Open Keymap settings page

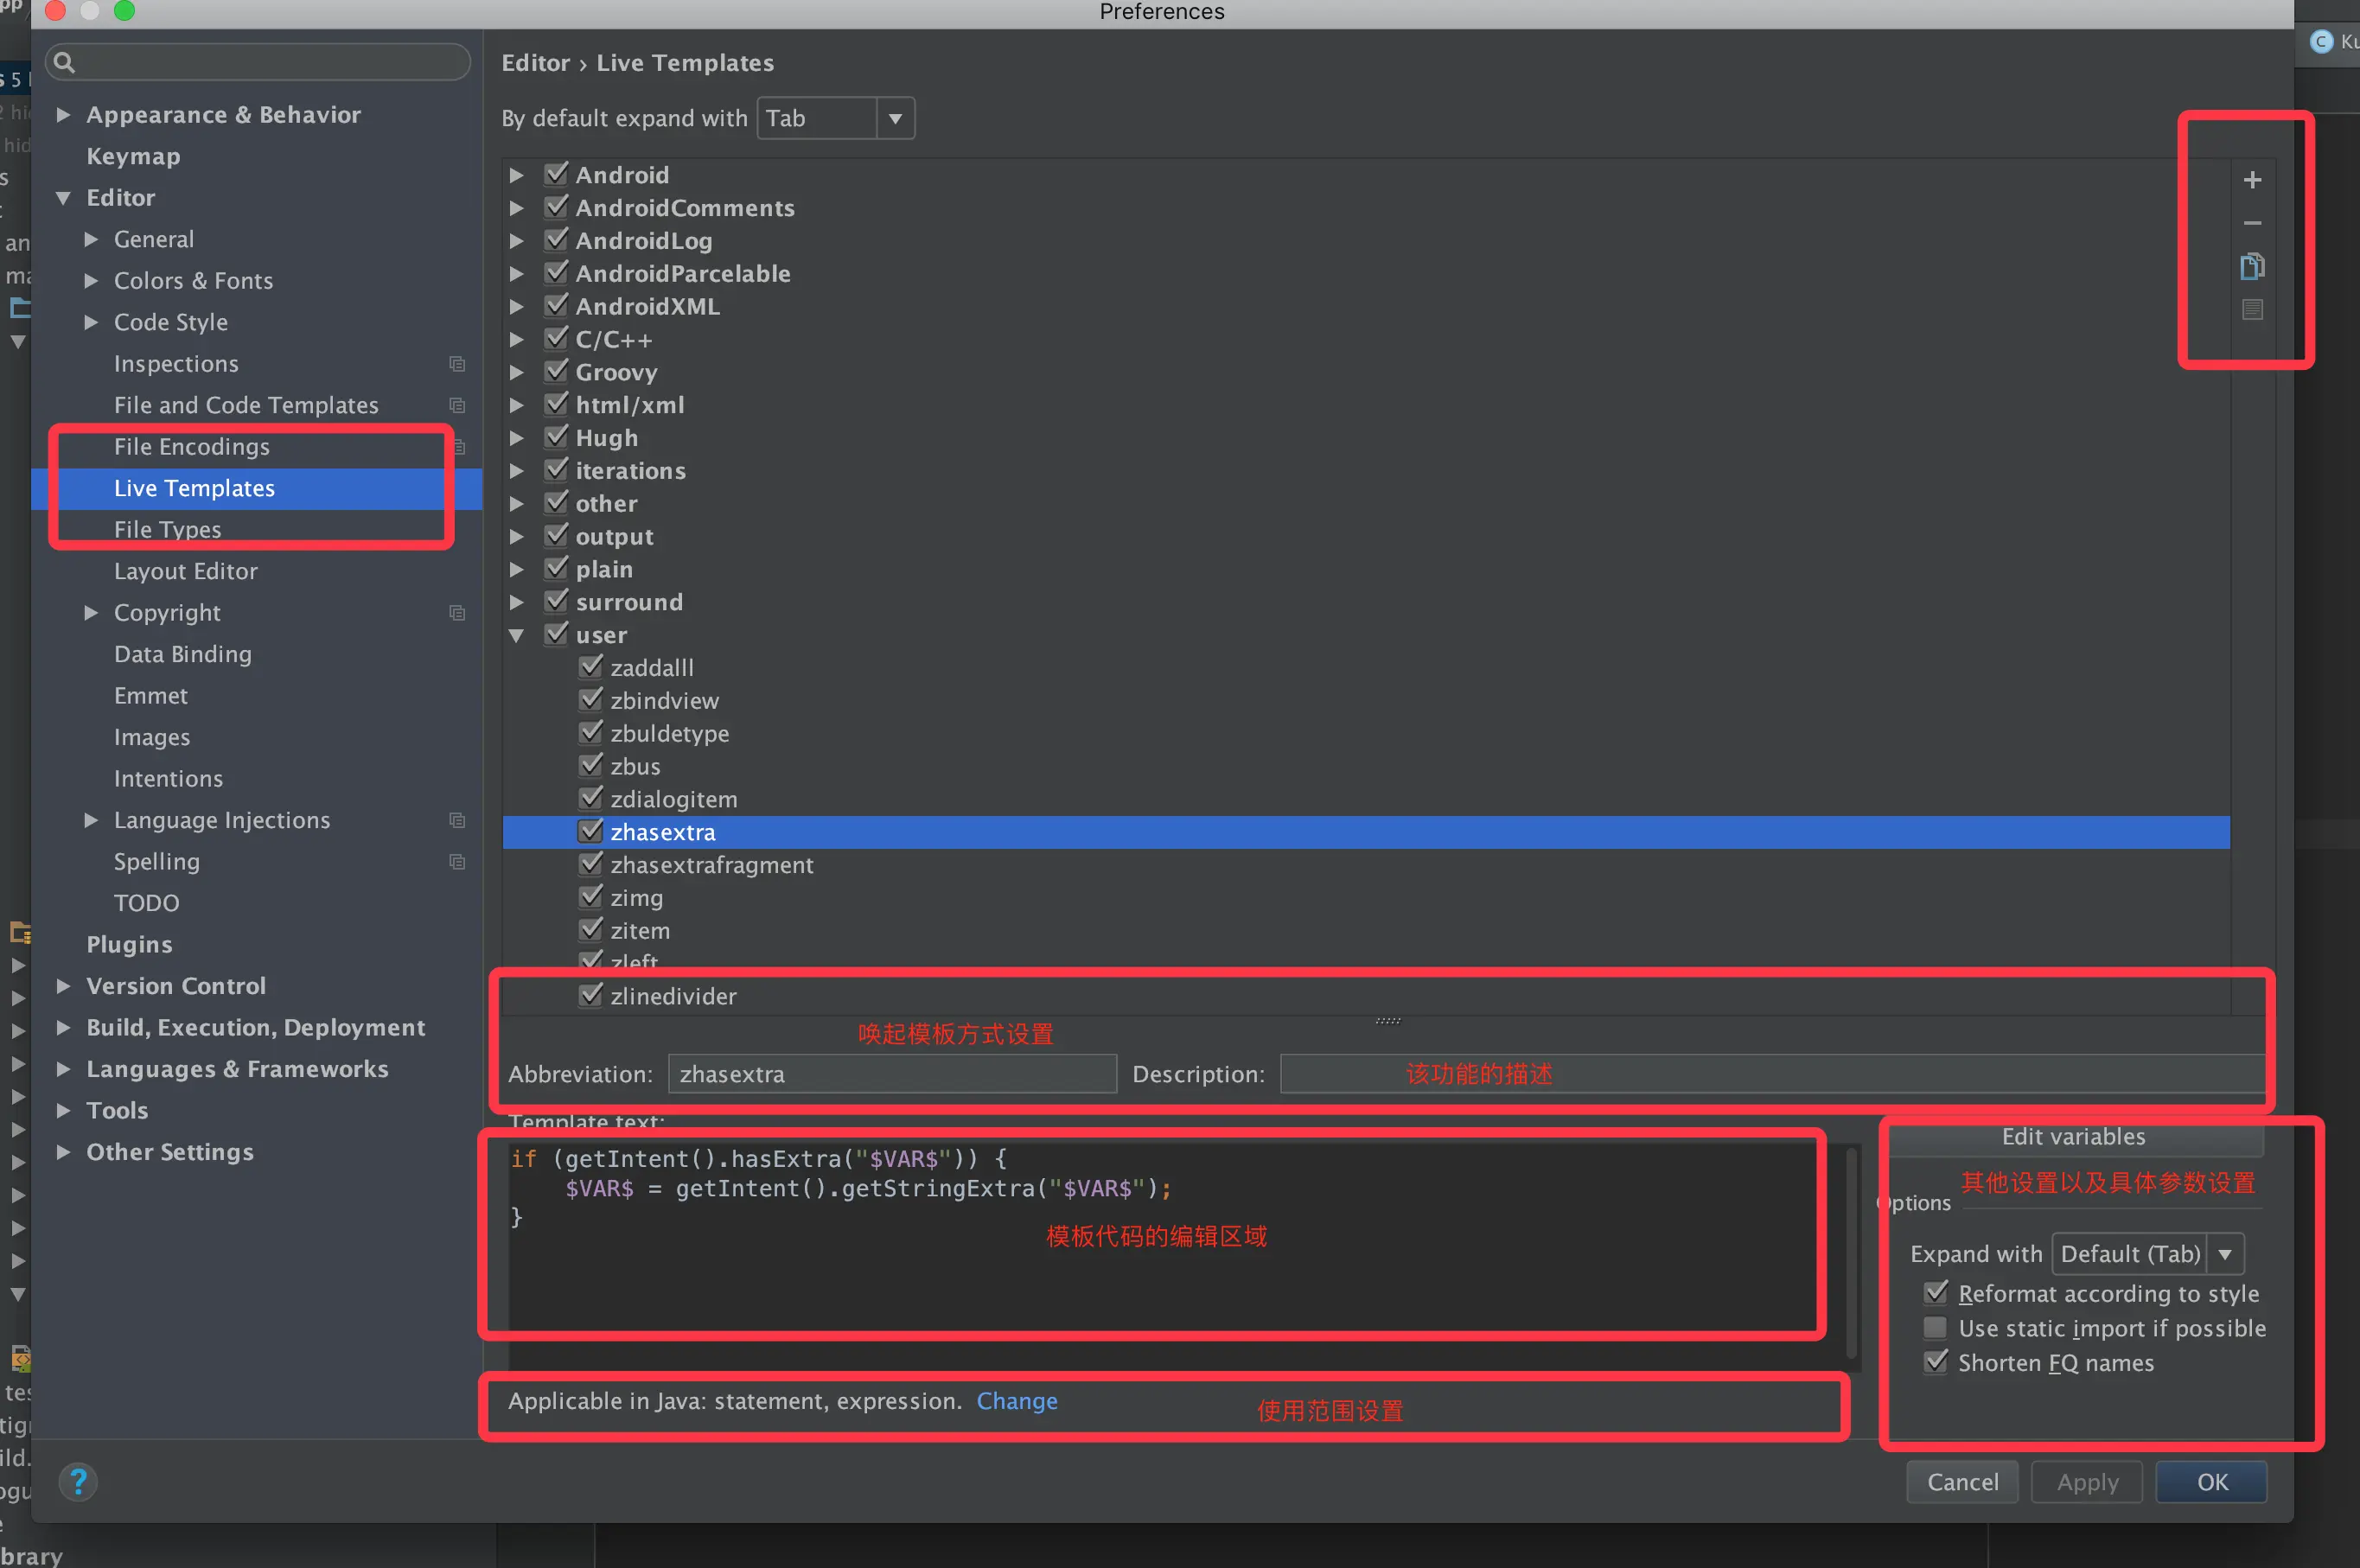coord(133,156)
